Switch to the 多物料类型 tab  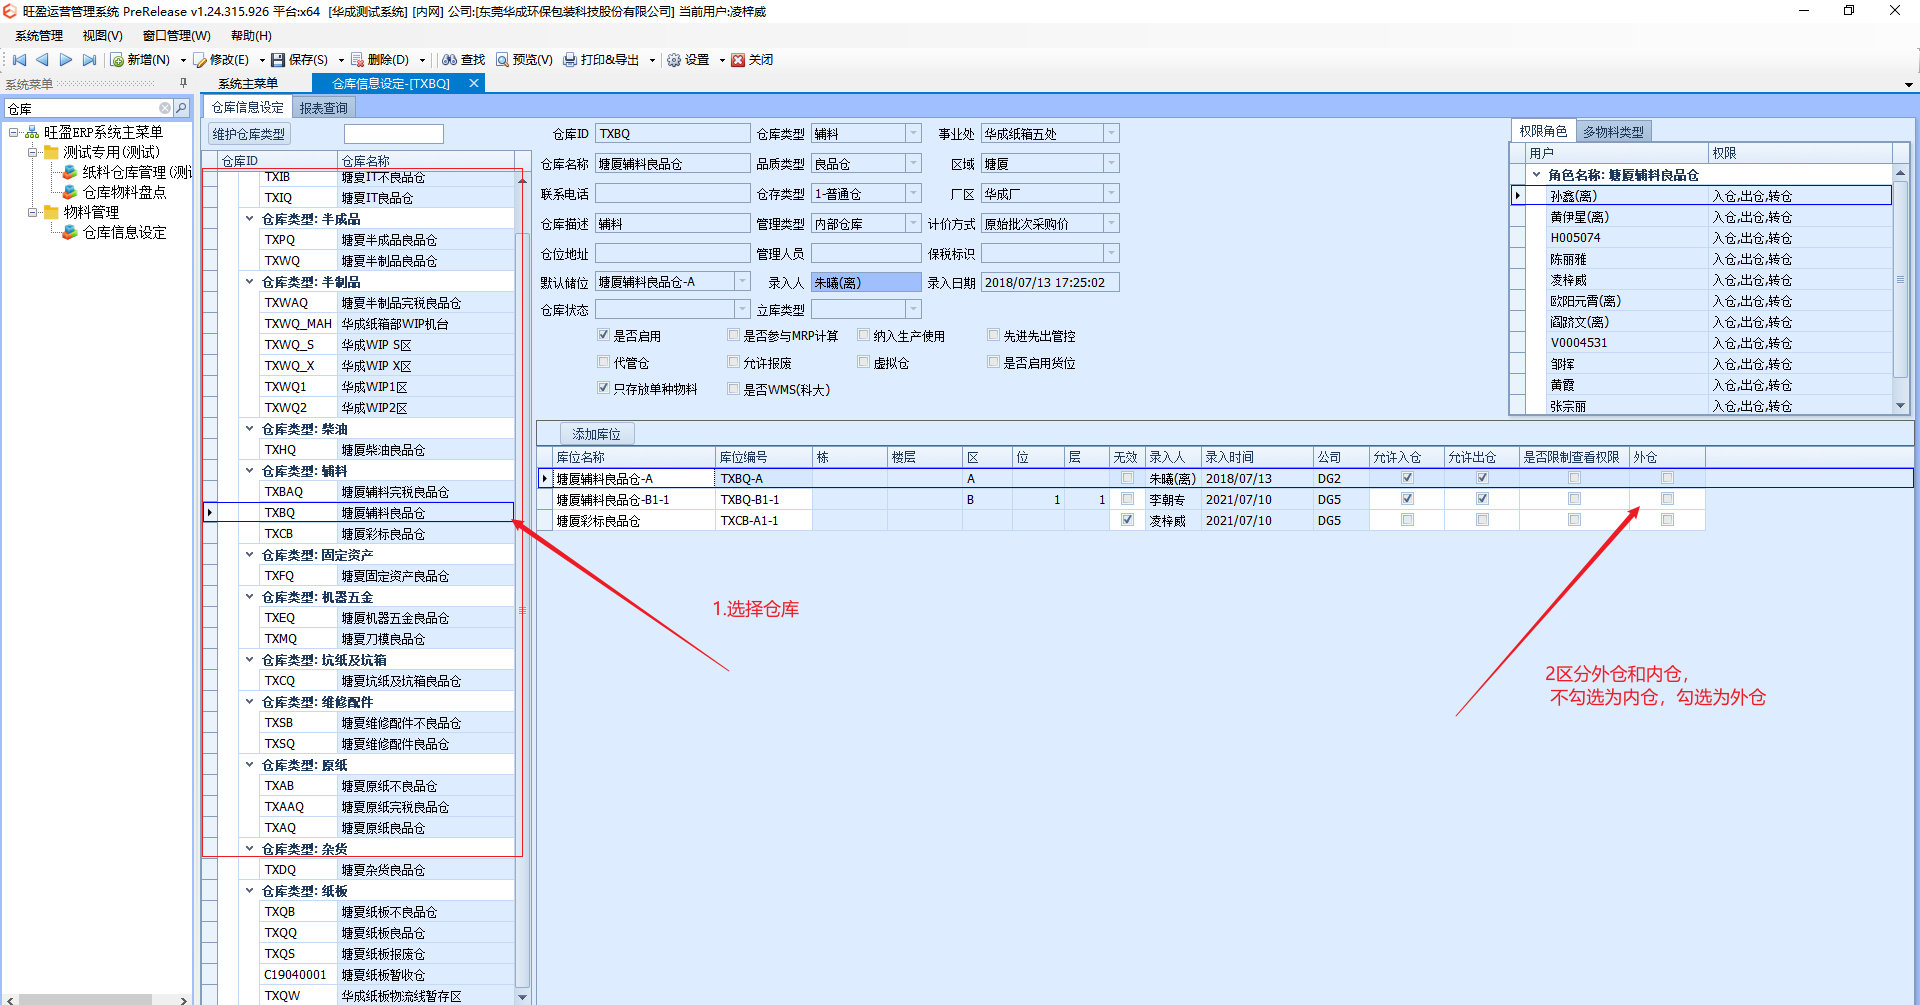[1613, 132]
